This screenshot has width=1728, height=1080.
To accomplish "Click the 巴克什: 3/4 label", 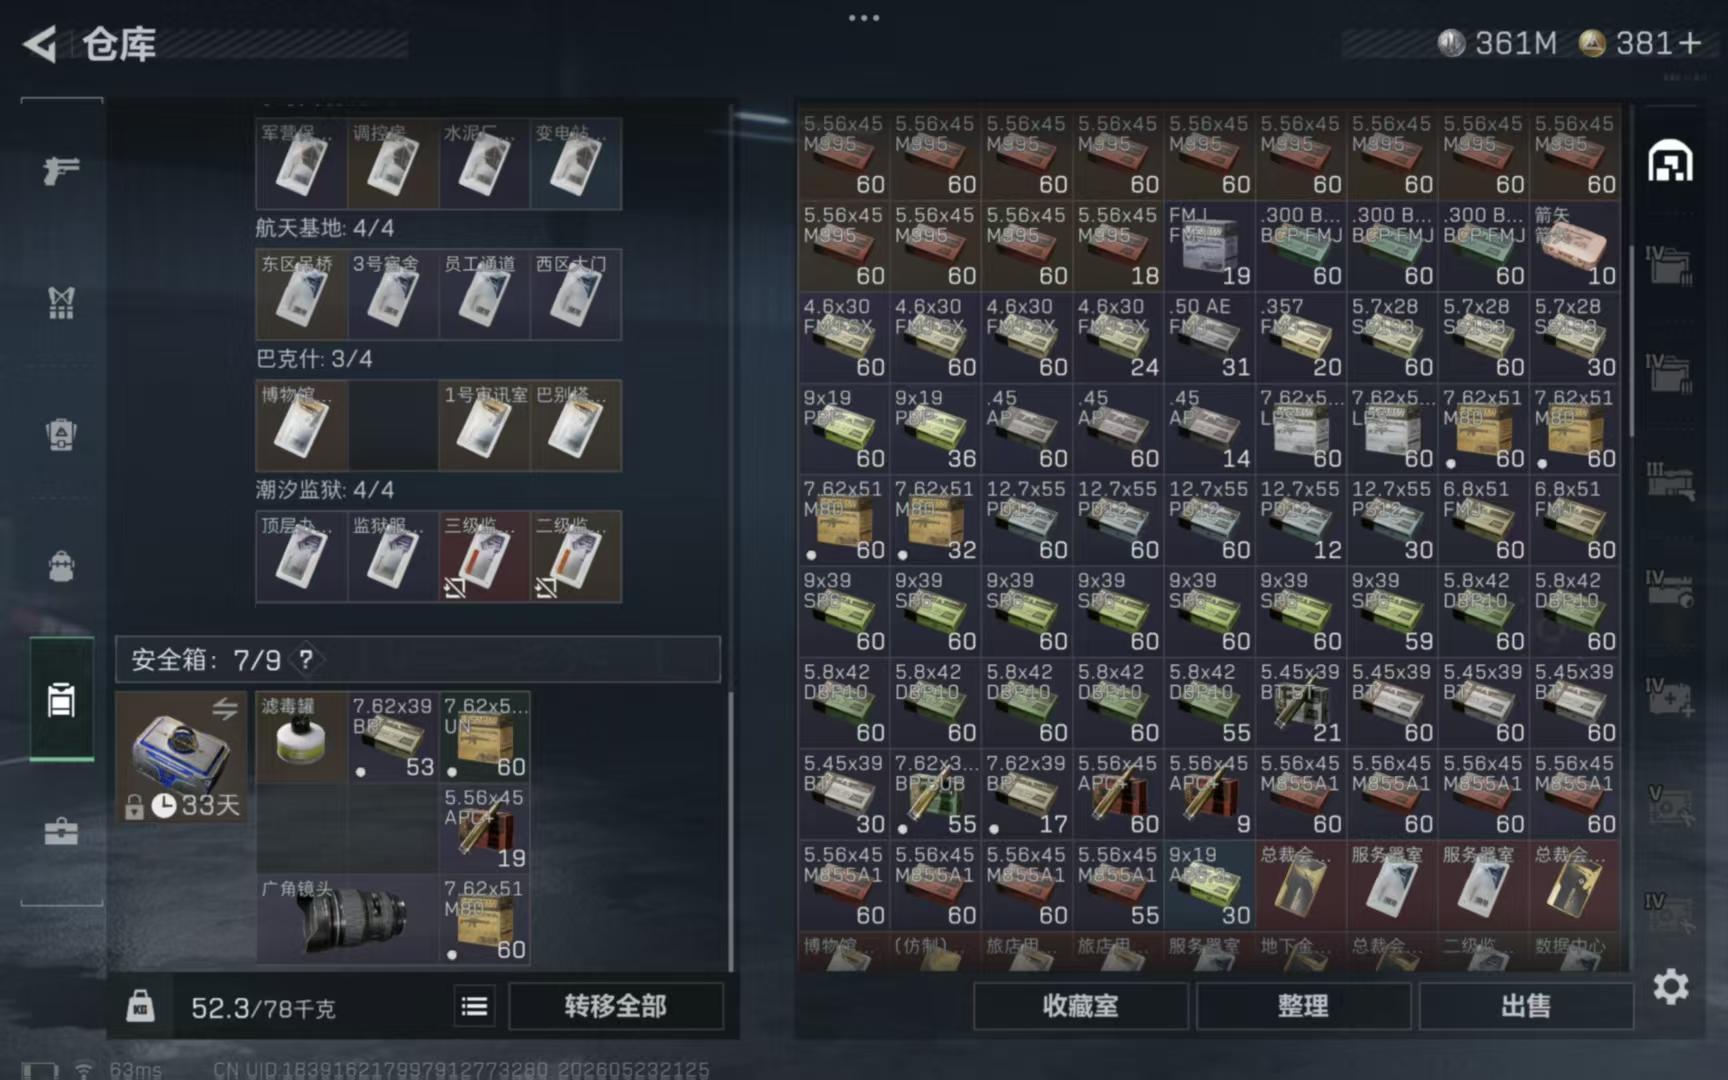I will 314,359.
